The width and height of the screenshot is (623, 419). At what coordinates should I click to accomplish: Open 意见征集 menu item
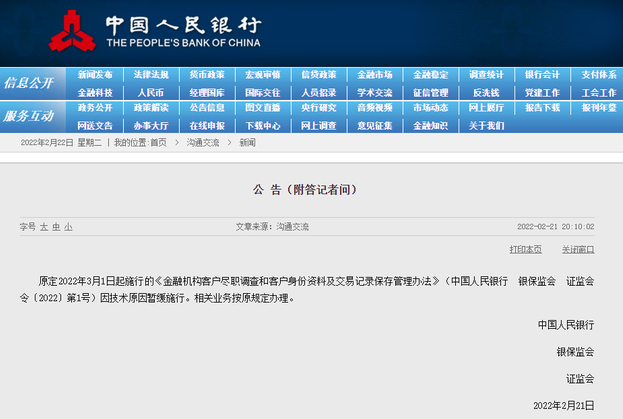tap(375, 126)
